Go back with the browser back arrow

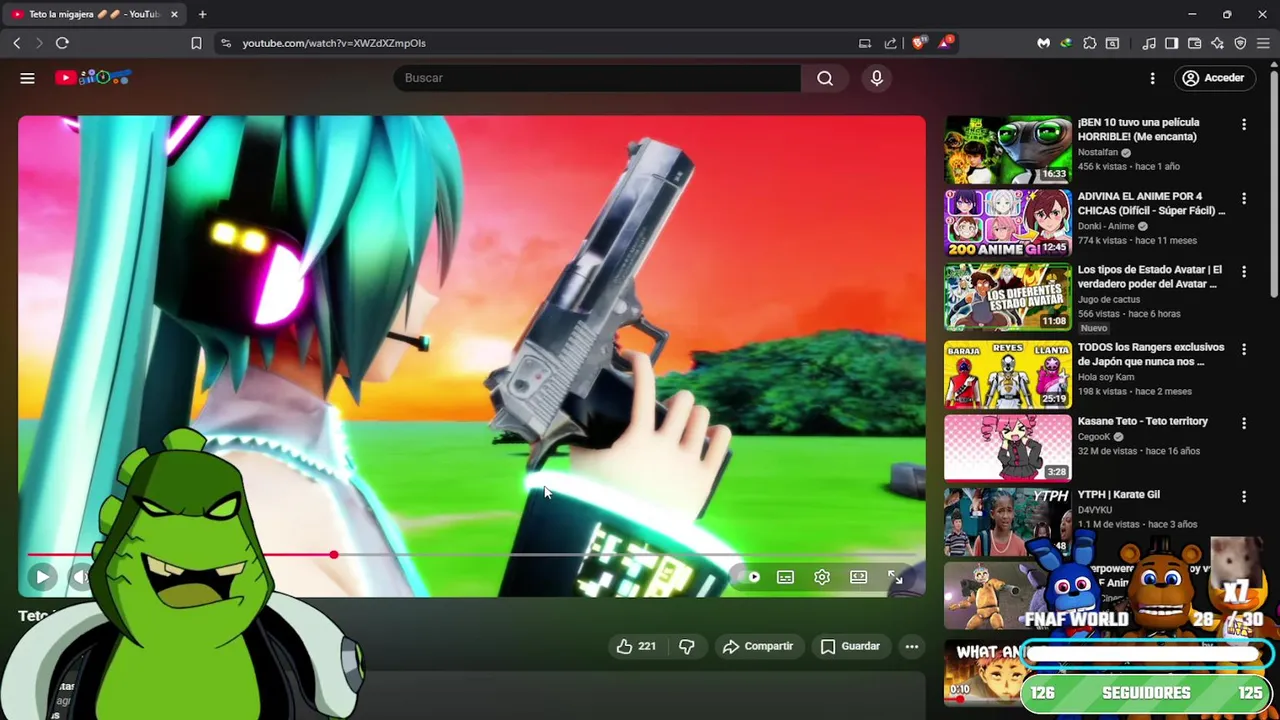[17, 43]
